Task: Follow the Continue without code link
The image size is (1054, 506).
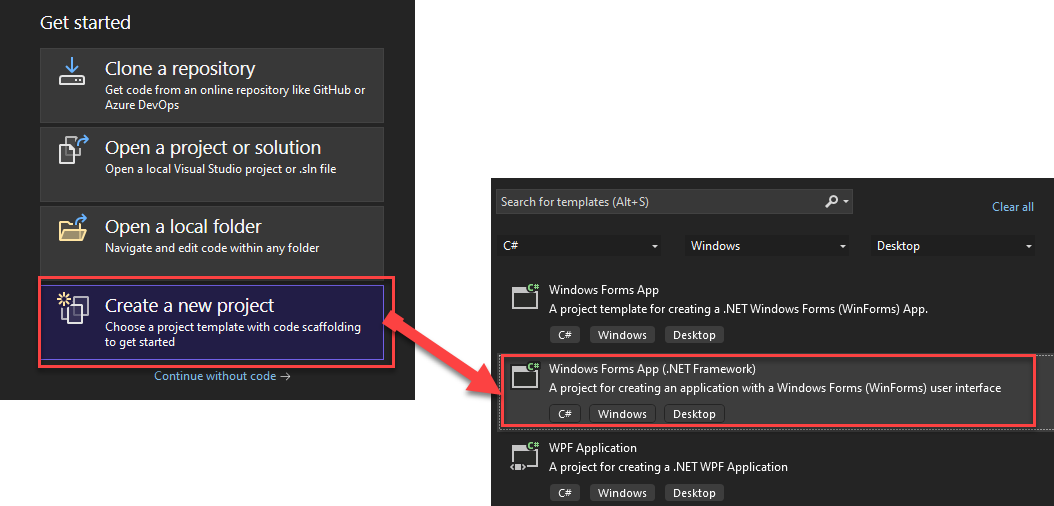Action: pyautogui.click(x=222, y=376)
